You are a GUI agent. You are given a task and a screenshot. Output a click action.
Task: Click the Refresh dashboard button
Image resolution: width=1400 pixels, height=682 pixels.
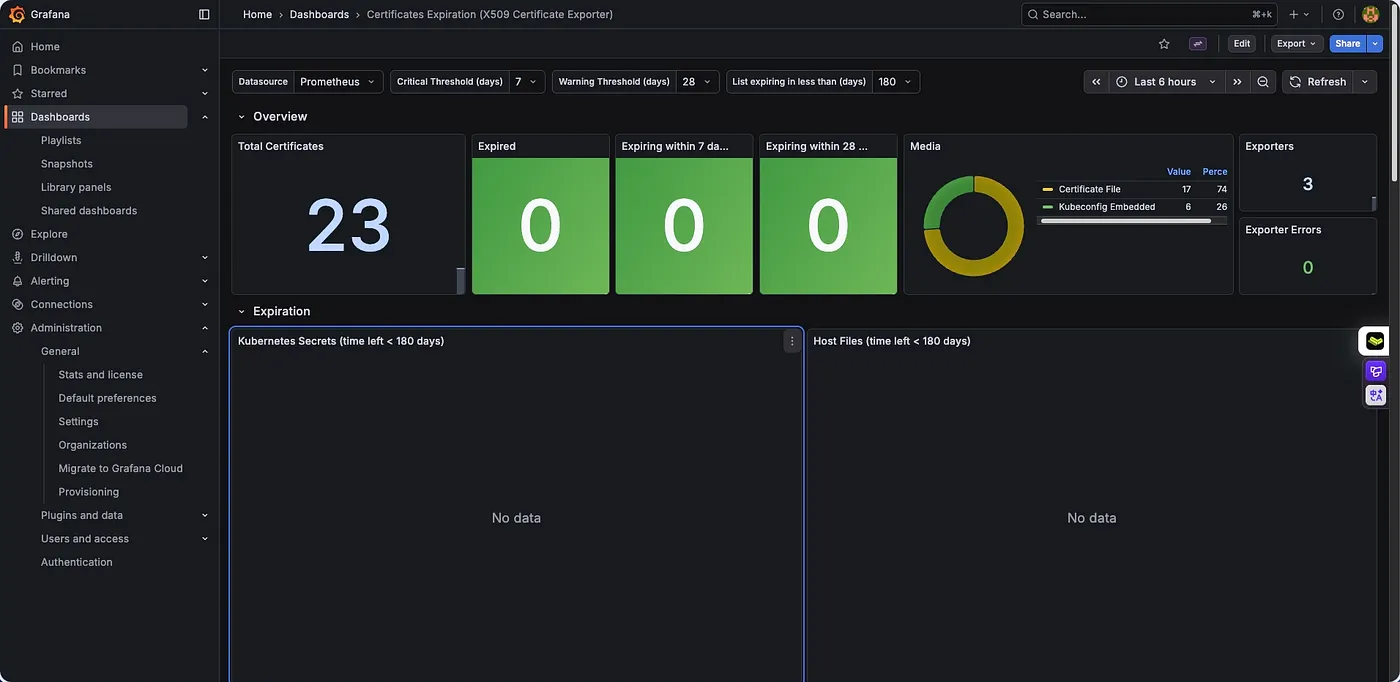pyautogui.click(x=1318, y=82)
